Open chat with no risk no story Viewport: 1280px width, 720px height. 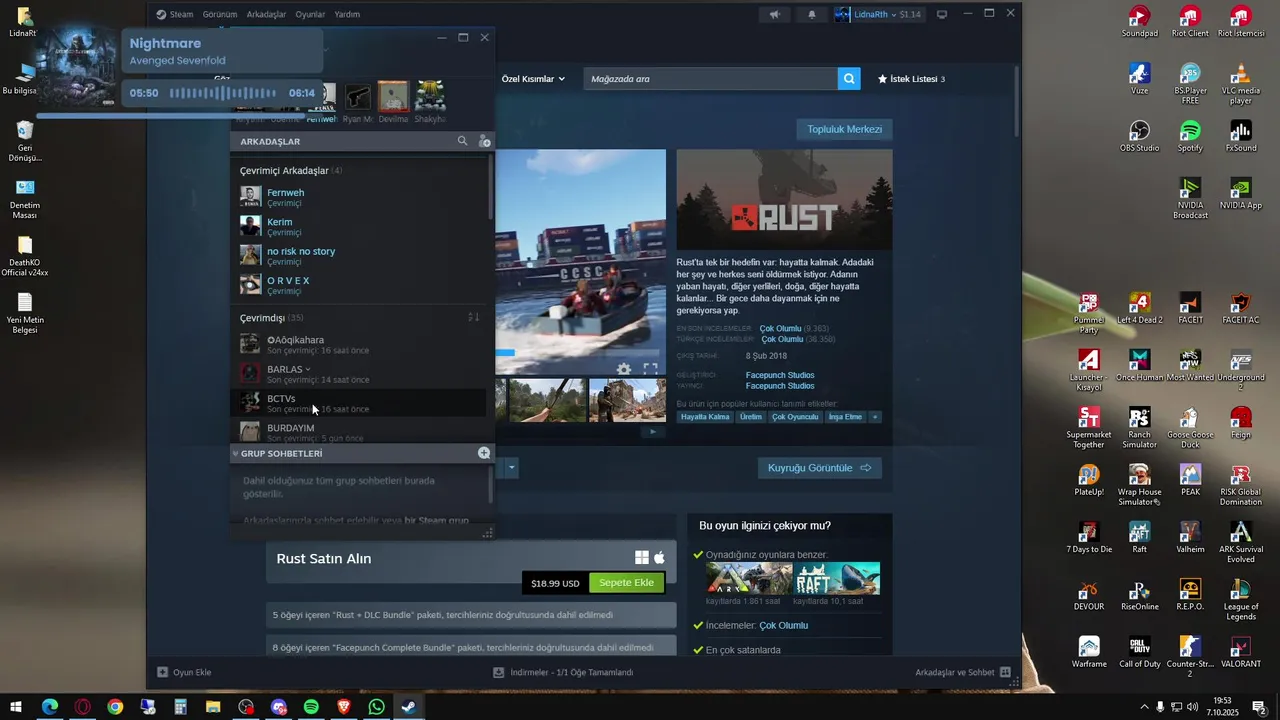coord(362,255)
